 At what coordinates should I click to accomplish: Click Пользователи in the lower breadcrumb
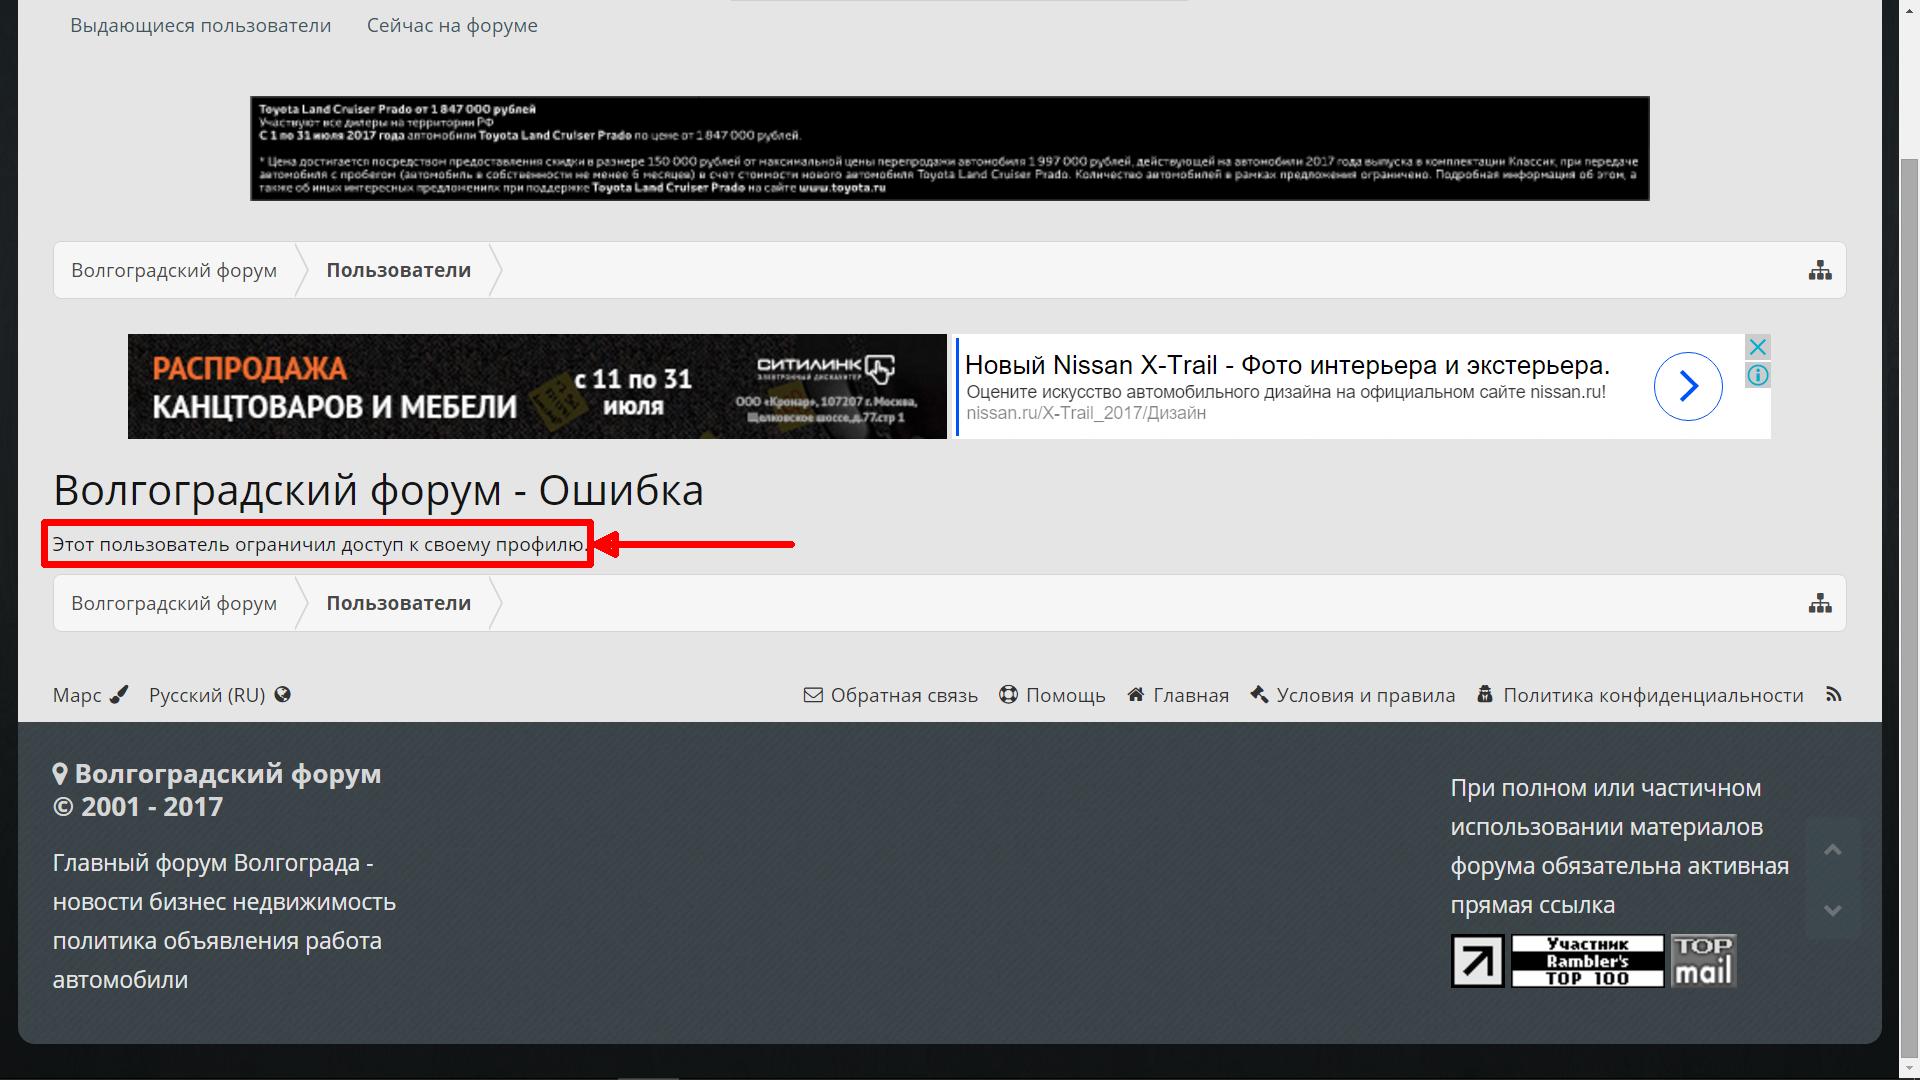point(398,603)
